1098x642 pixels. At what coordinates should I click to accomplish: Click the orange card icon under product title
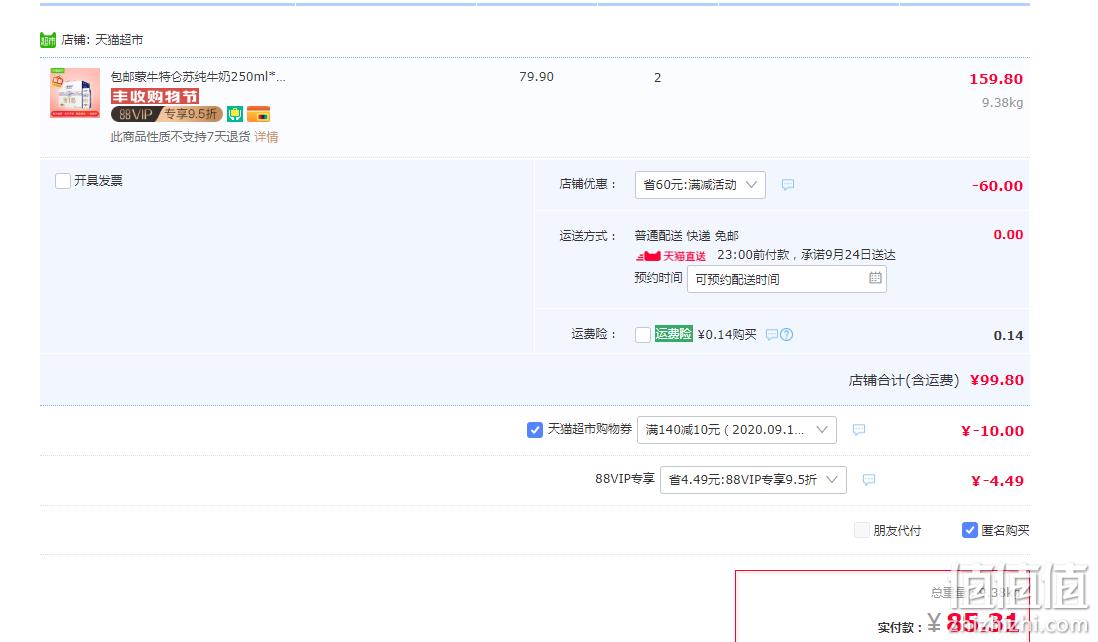[258, 114]
